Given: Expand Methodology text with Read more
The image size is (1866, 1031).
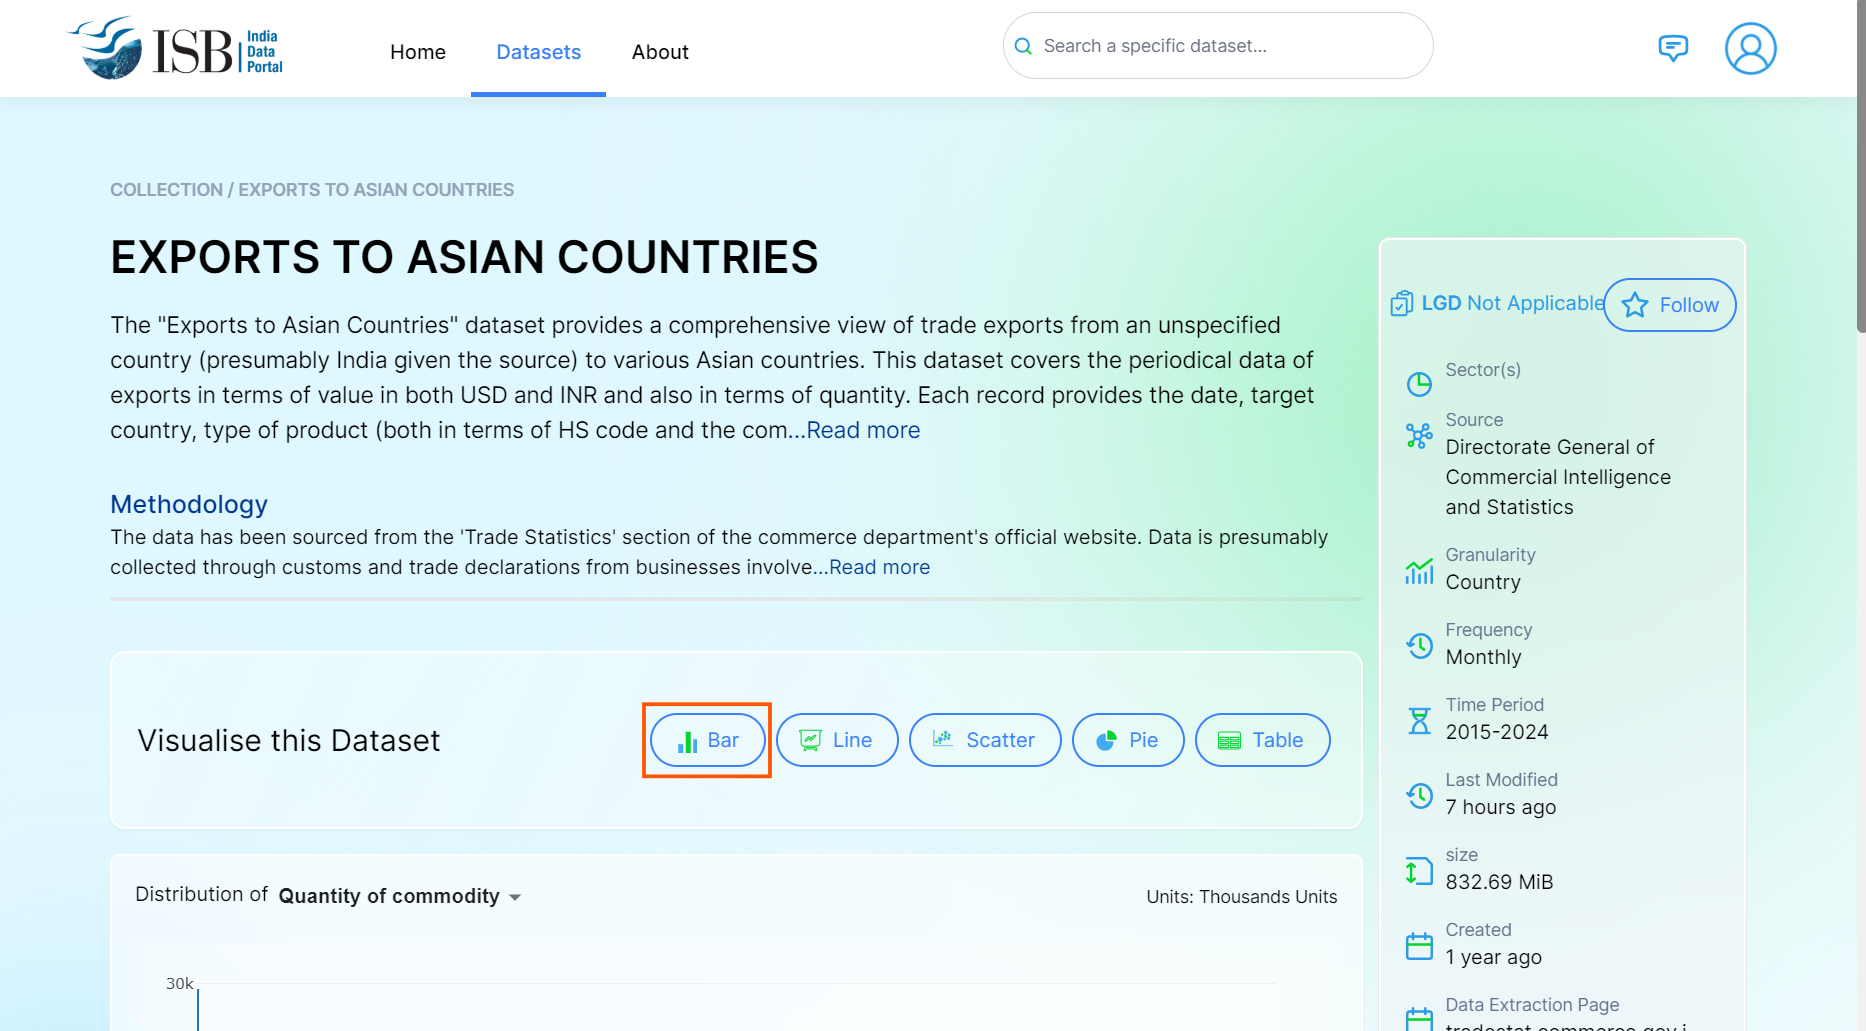Looking at the screenshot, I should click(879, 568).
